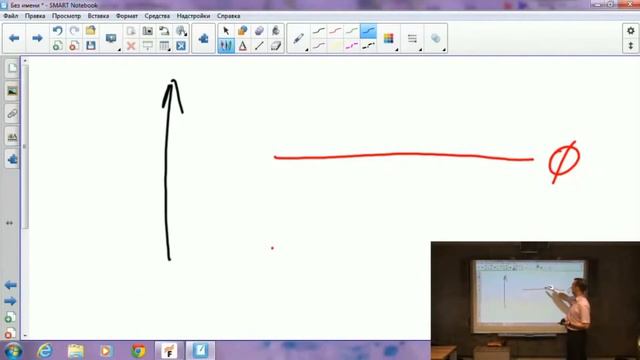Viewport: 640px width, 360px height.
Task: Open the Page Sorter sidebar tab
Action: coord(12,68)
